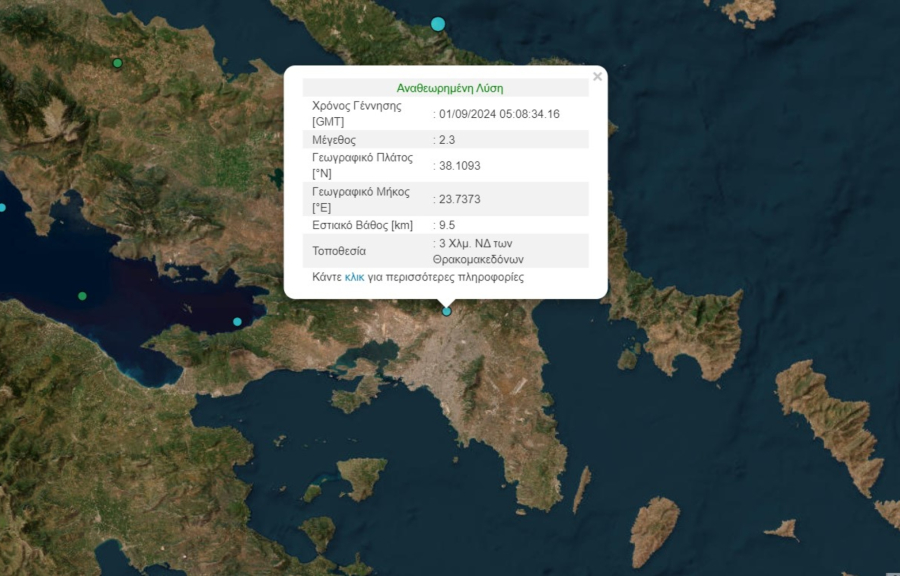This screenshot has width=900, height=576.
Task: Click the Θρακομακεδόνων location text
Action: (x=477, y=258)
